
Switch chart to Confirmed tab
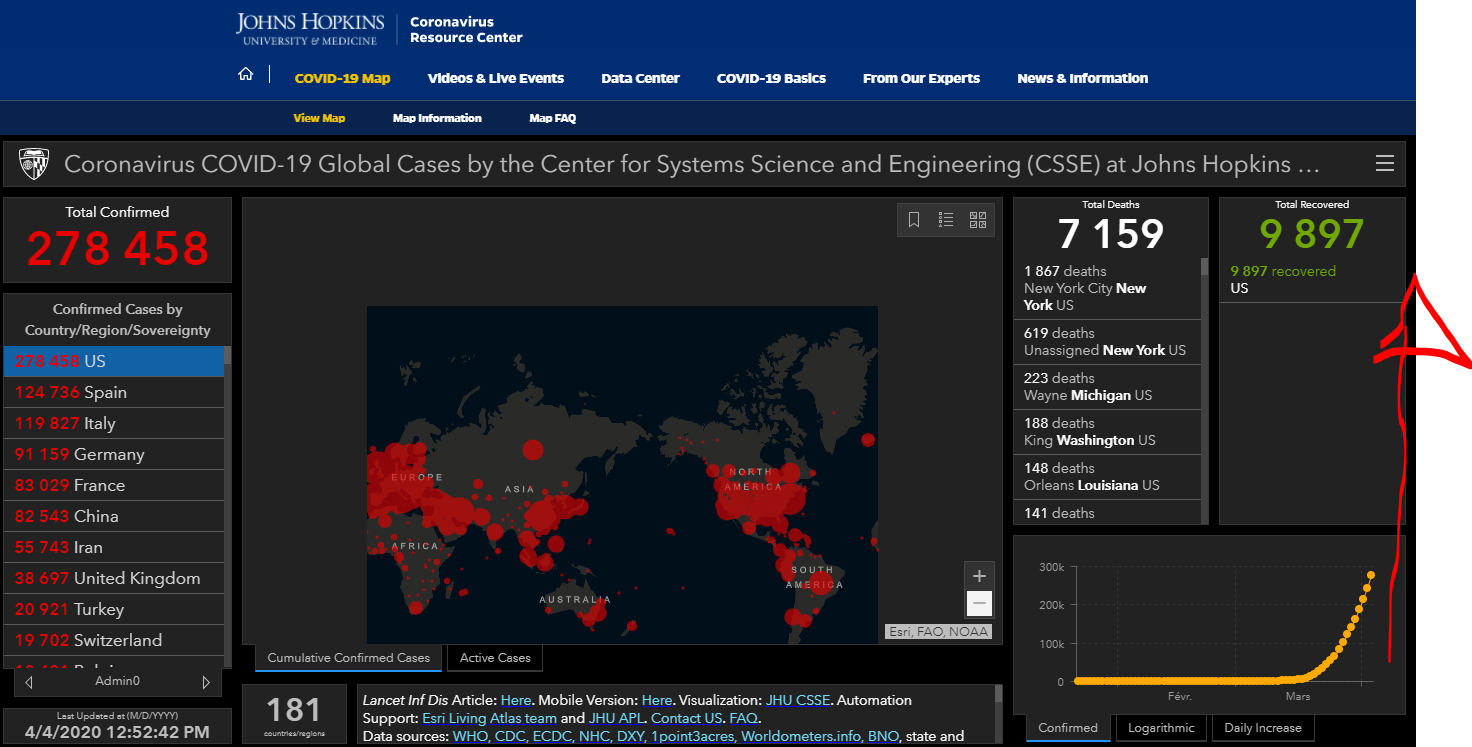(x=1067, y=728)
